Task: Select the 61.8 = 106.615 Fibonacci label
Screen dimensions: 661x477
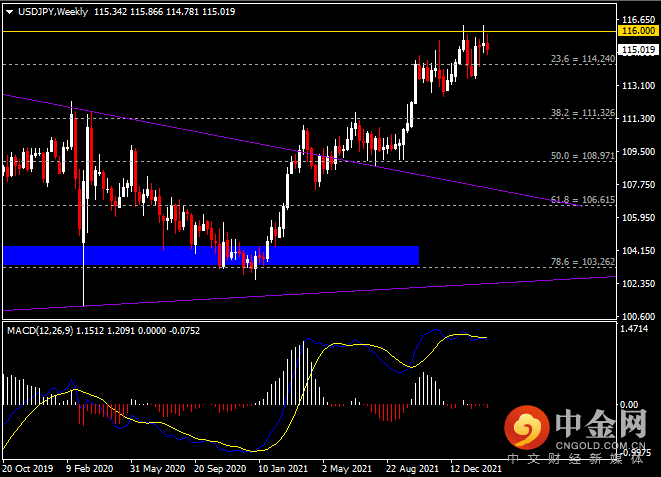Action: [583, 200]
